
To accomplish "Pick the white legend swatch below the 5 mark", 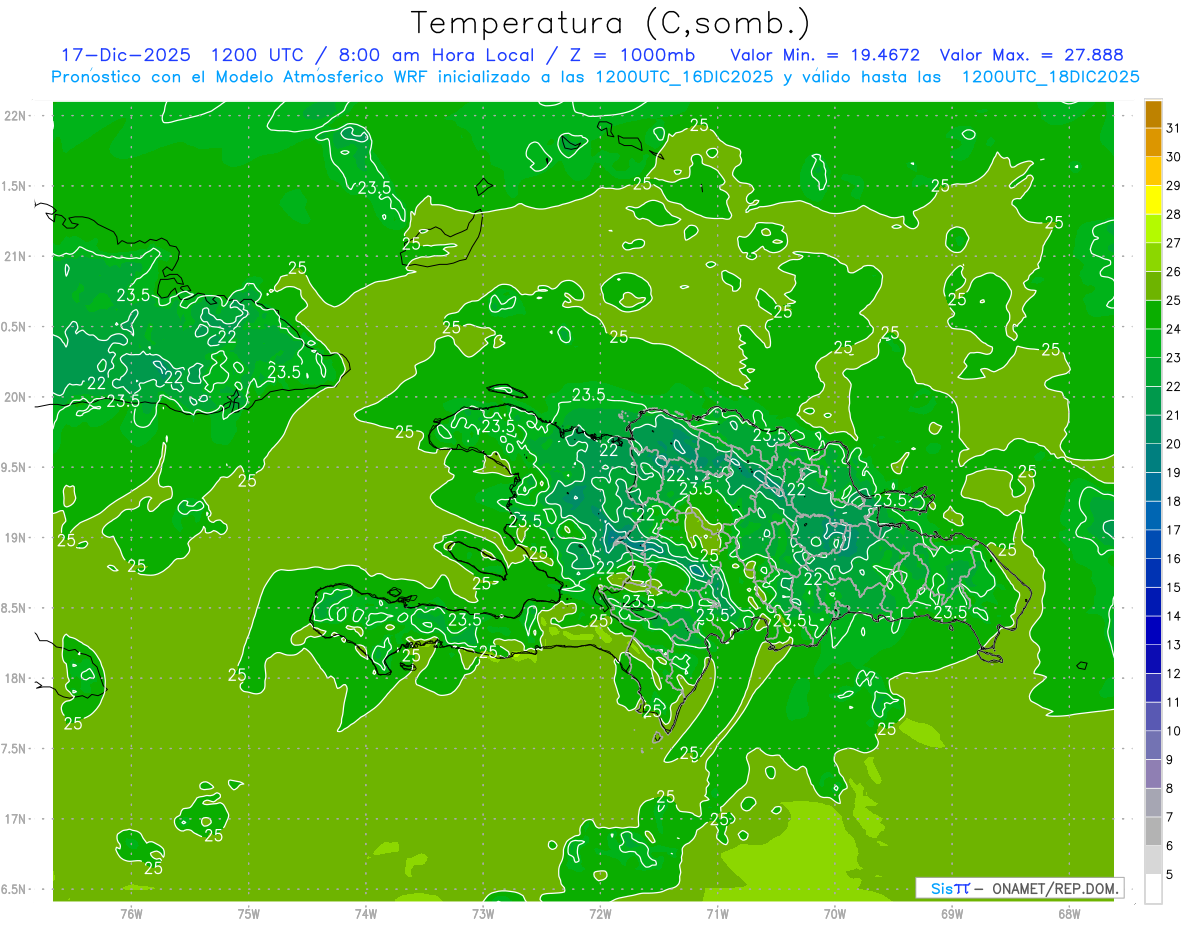I will [1154, 889].
